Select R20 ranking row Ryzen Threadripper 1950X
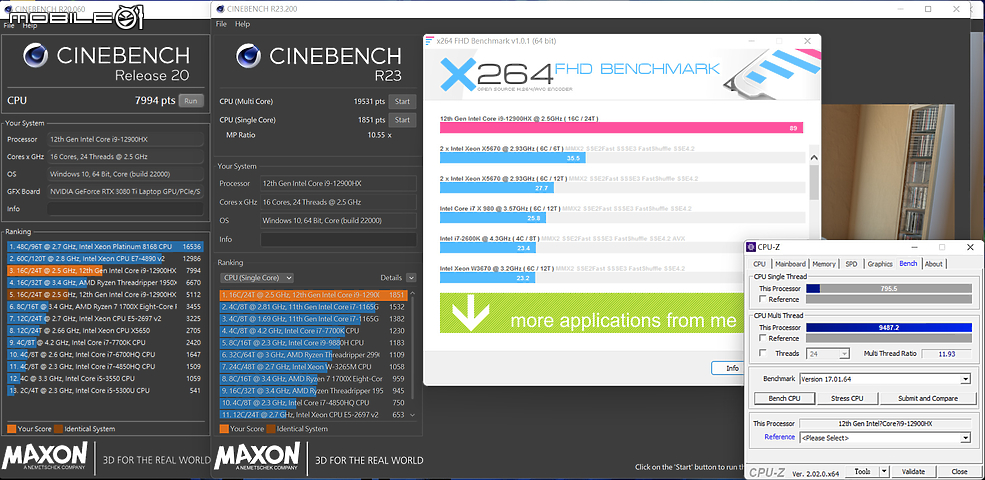The width and height of the screenshot is (985, 480). pos(105,282)
